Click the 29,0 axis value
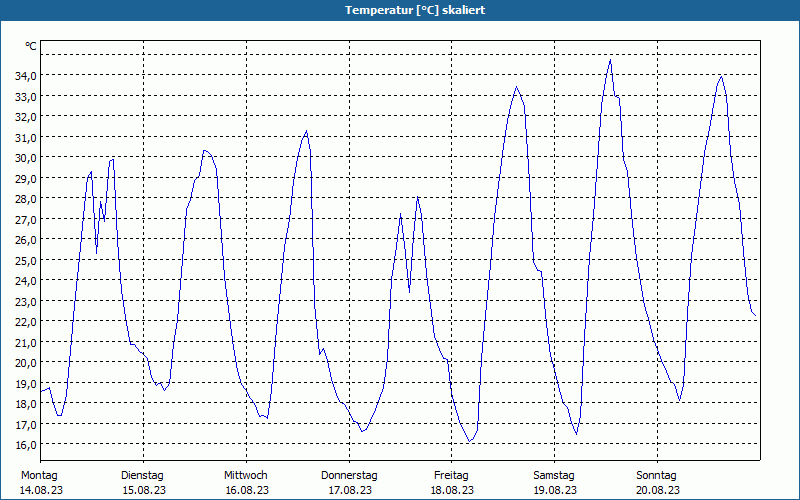800x500 pixels. tap(26, 178)
